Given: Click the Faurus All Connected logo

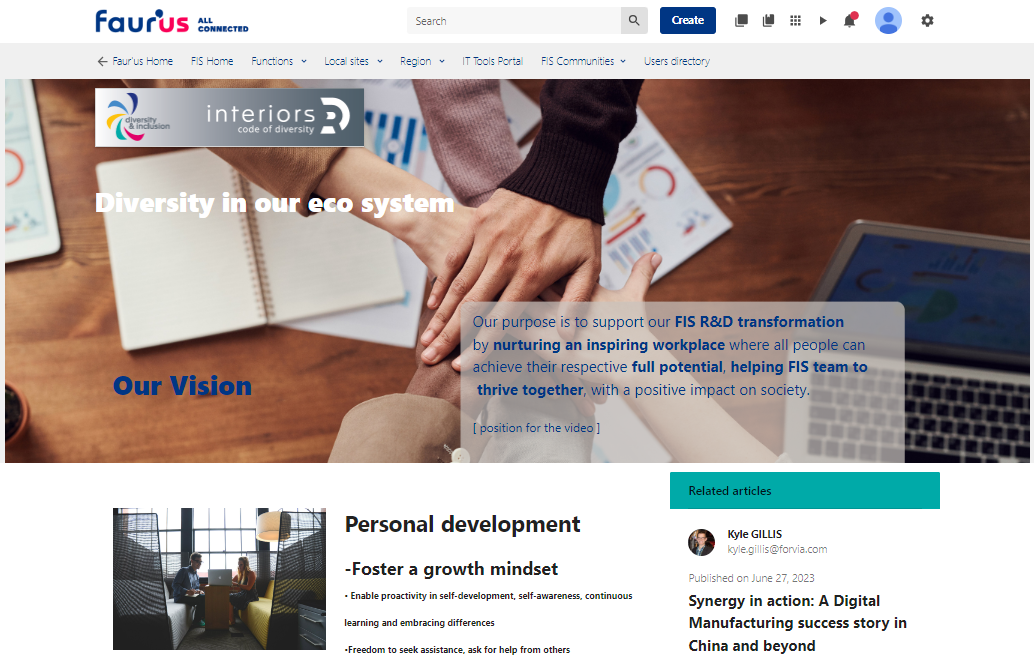Looking at the screenshot, I should coord(172,21).
